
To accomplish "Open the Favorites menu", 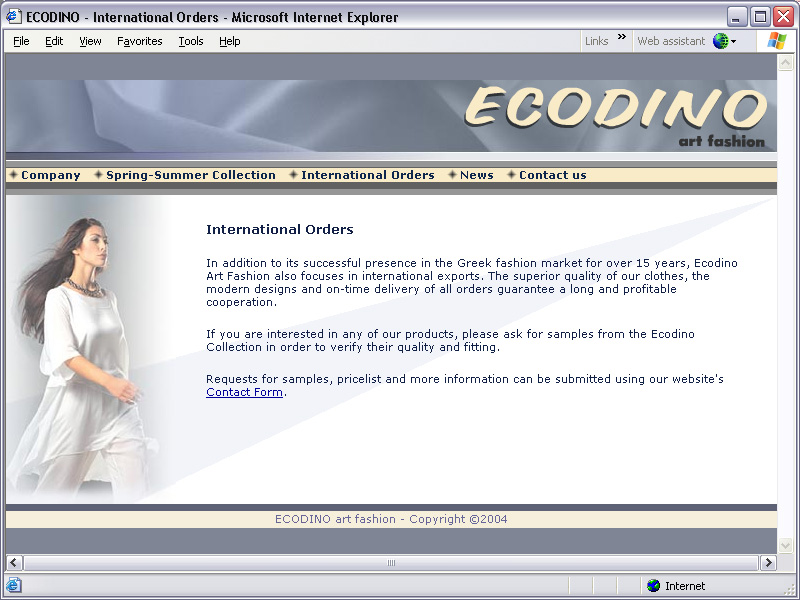I will tap(139, 41).
